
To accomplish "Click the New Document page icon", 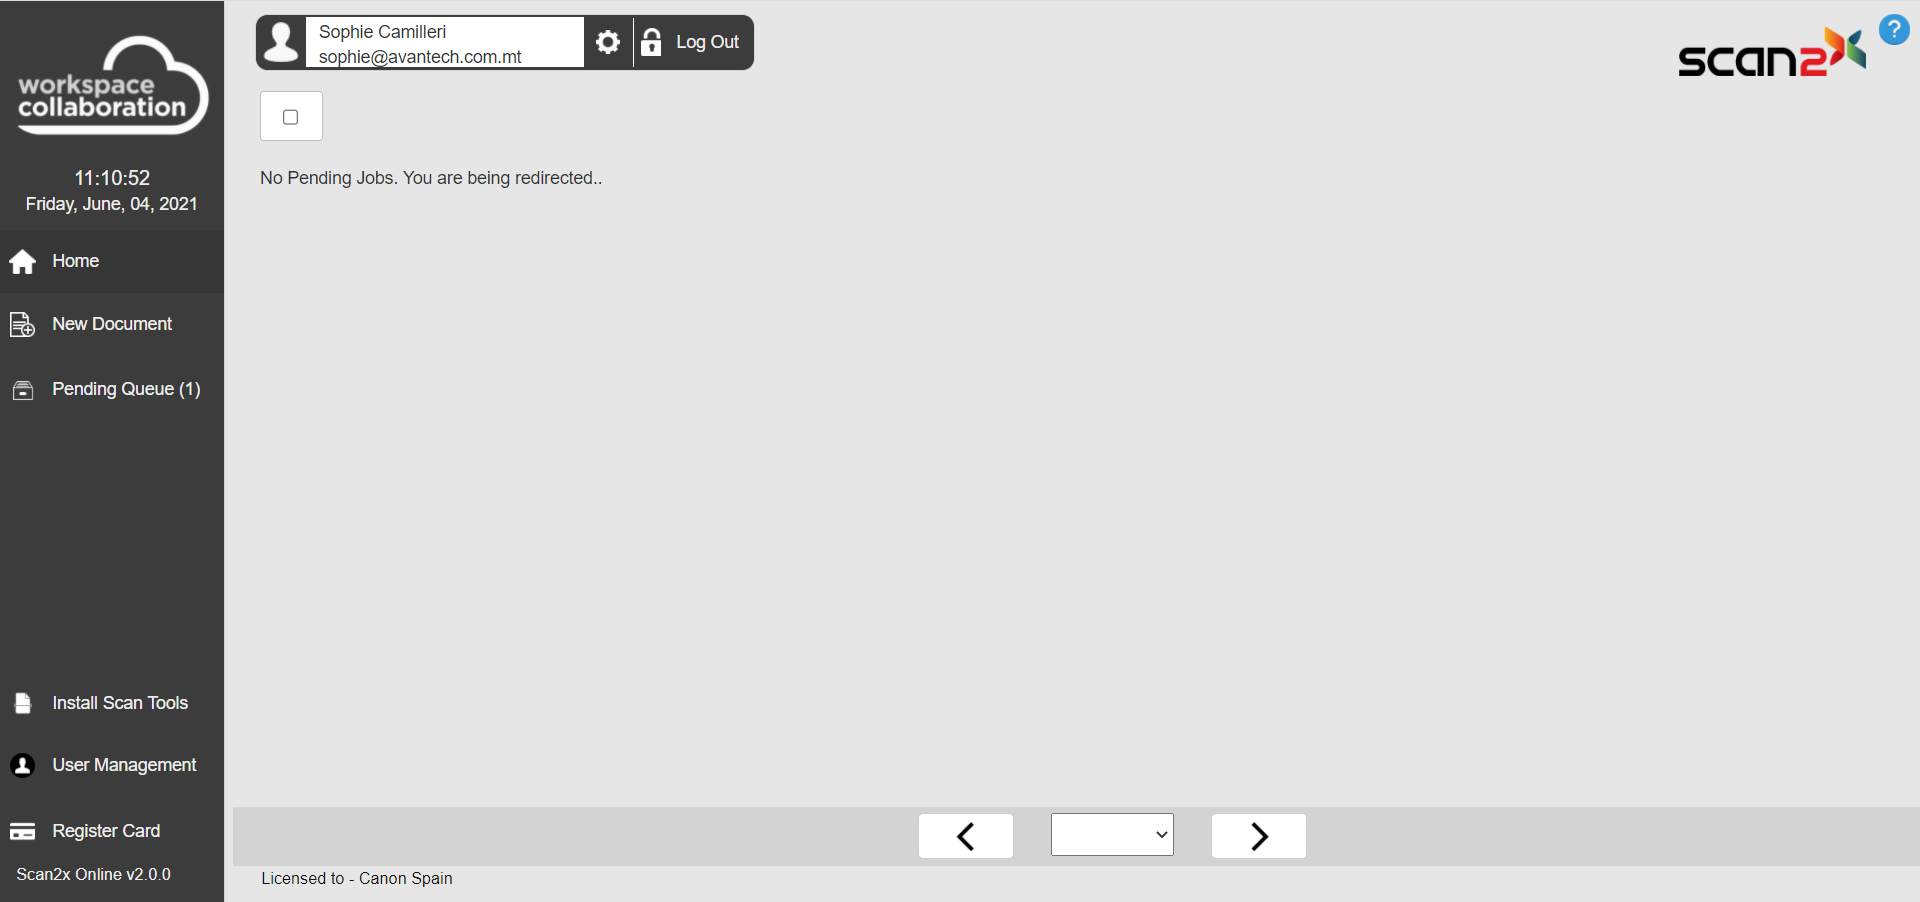I will click(22, 325).
